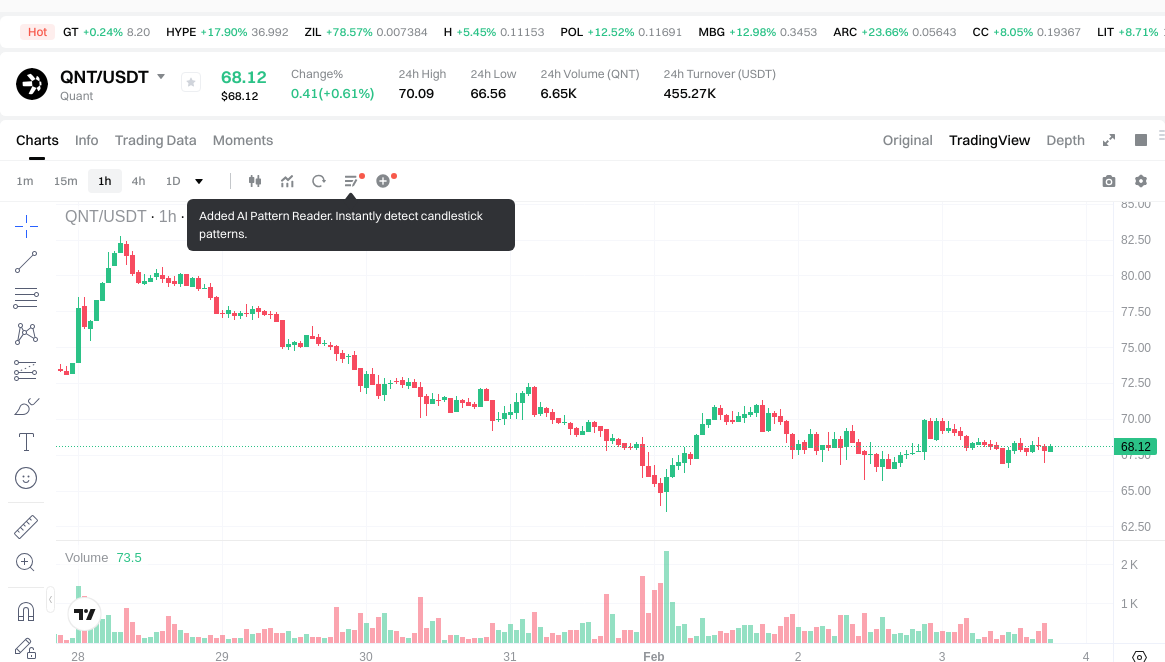This screenshot has height=662, width=1165.
Task: Expand the QNT/USDT pair selector arrow
Action: [x=161, y=77]
